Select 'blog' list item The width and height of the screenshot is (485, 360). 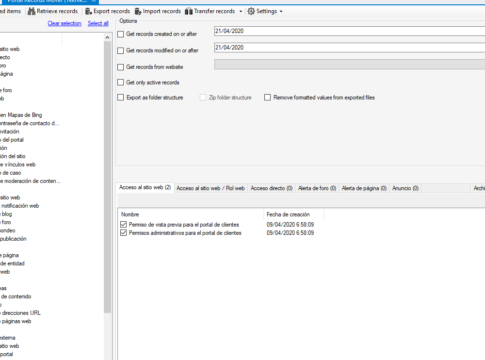6,214
